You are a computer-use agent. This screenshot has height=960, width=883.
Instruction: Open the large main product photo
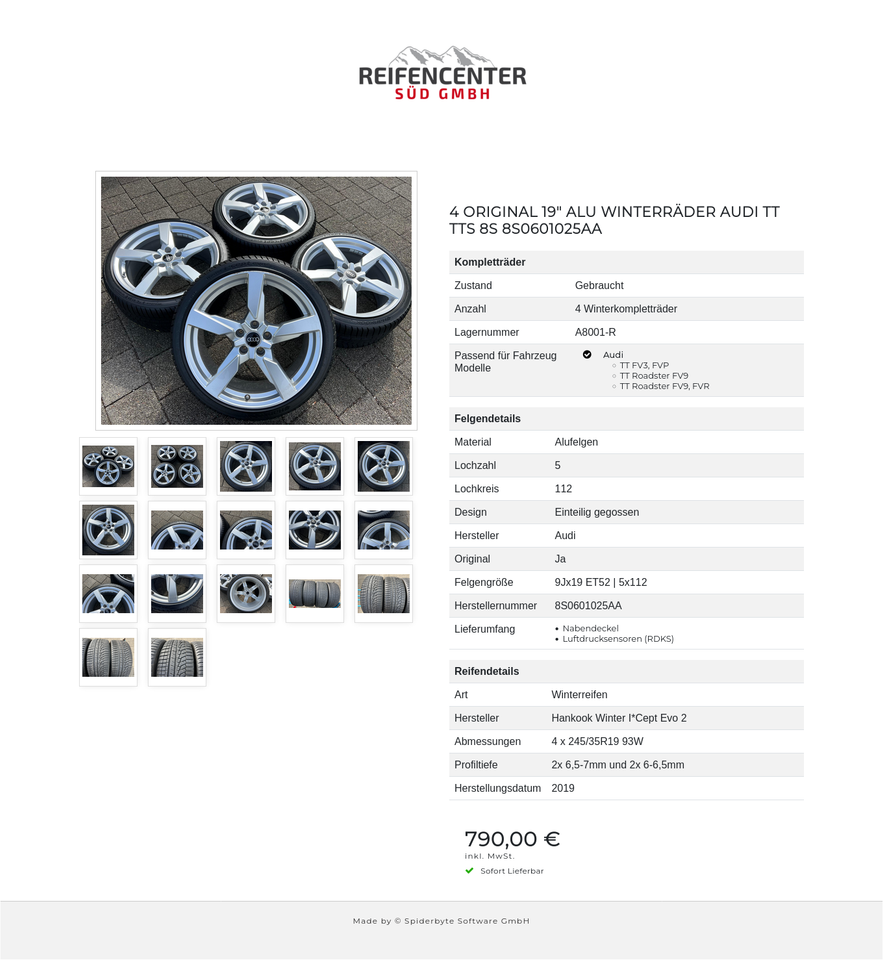pyautogui.click(x=256, y=300)
